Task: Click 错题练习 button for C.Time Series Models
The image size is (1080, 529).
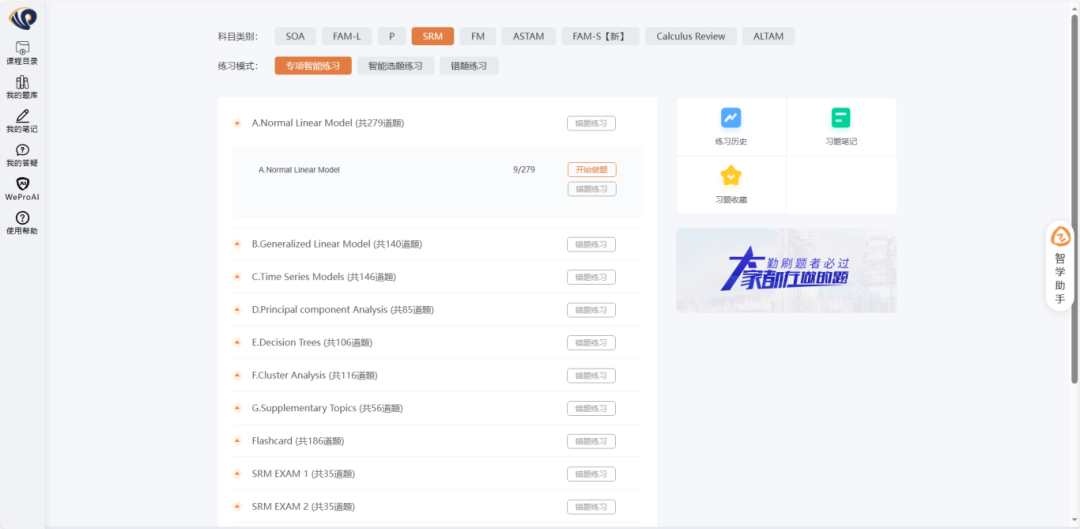Action: (591, 277)
